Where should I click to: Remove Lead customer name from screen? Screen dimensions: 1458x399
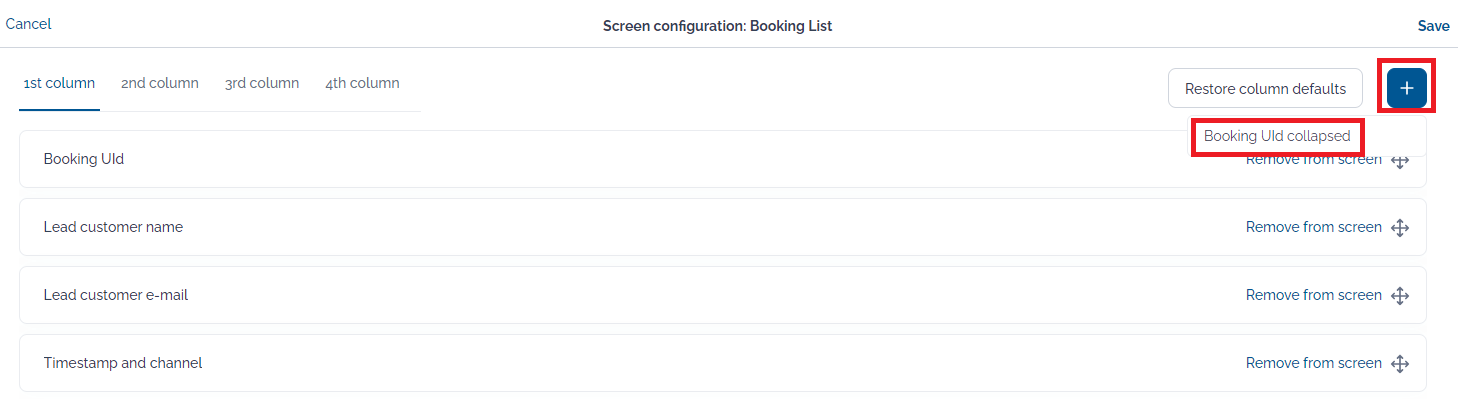point(1313,227)
